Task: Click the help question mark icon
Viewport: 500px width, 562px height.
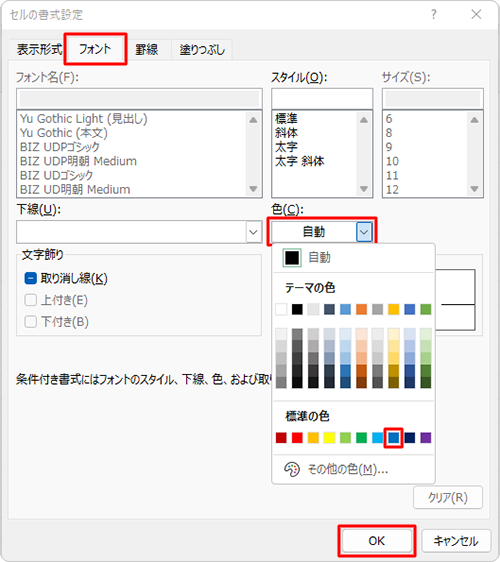Action: [434, 14]
